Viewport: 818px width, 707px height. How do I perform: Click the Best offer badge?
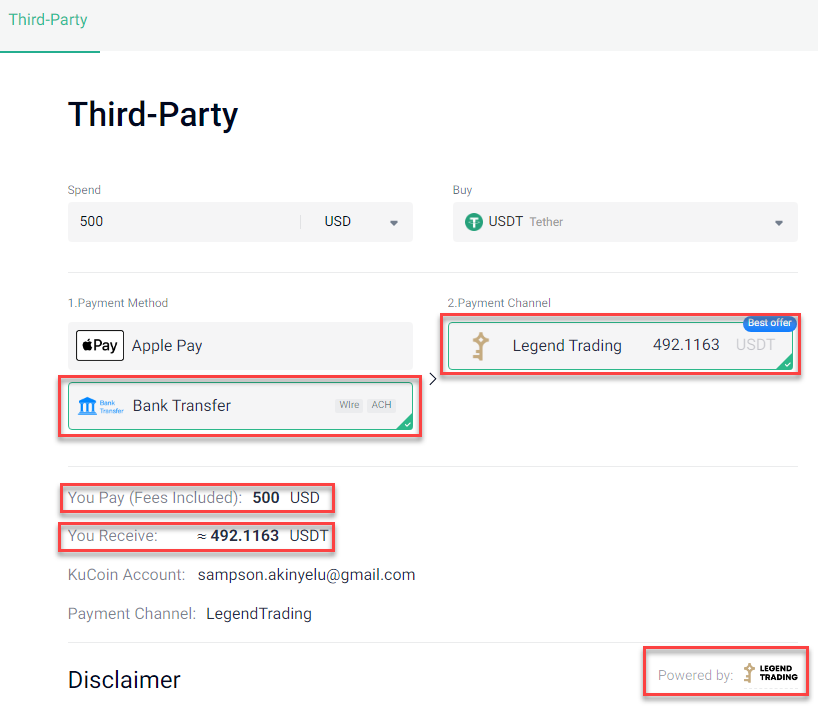pos(769,323)
